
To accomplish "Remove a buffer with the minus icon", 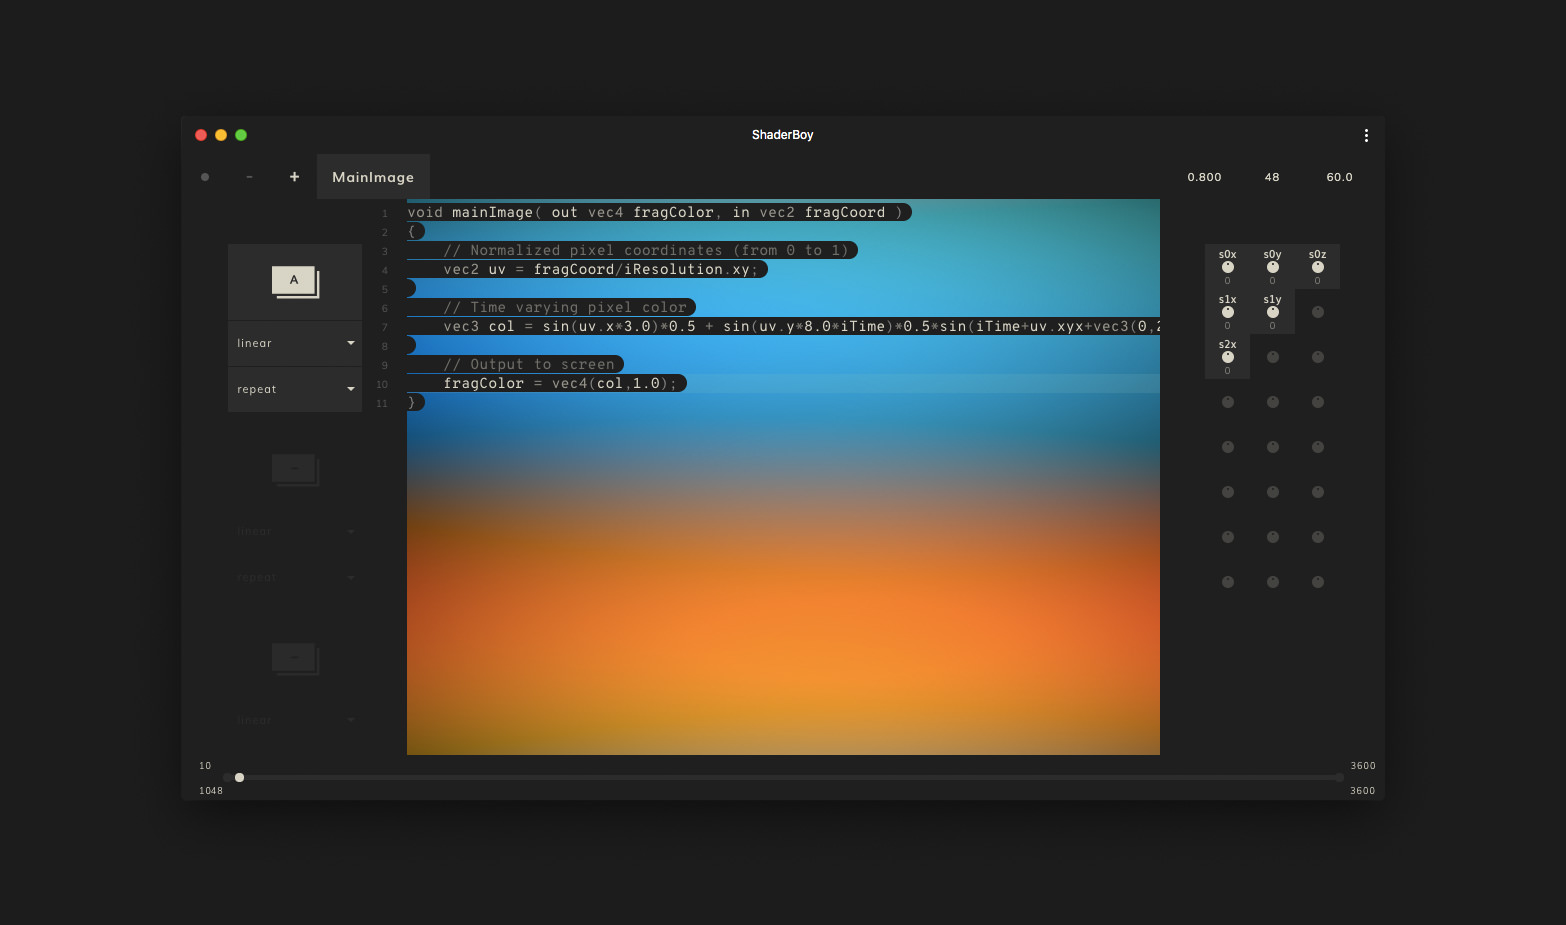I will (x=249, y=177).
